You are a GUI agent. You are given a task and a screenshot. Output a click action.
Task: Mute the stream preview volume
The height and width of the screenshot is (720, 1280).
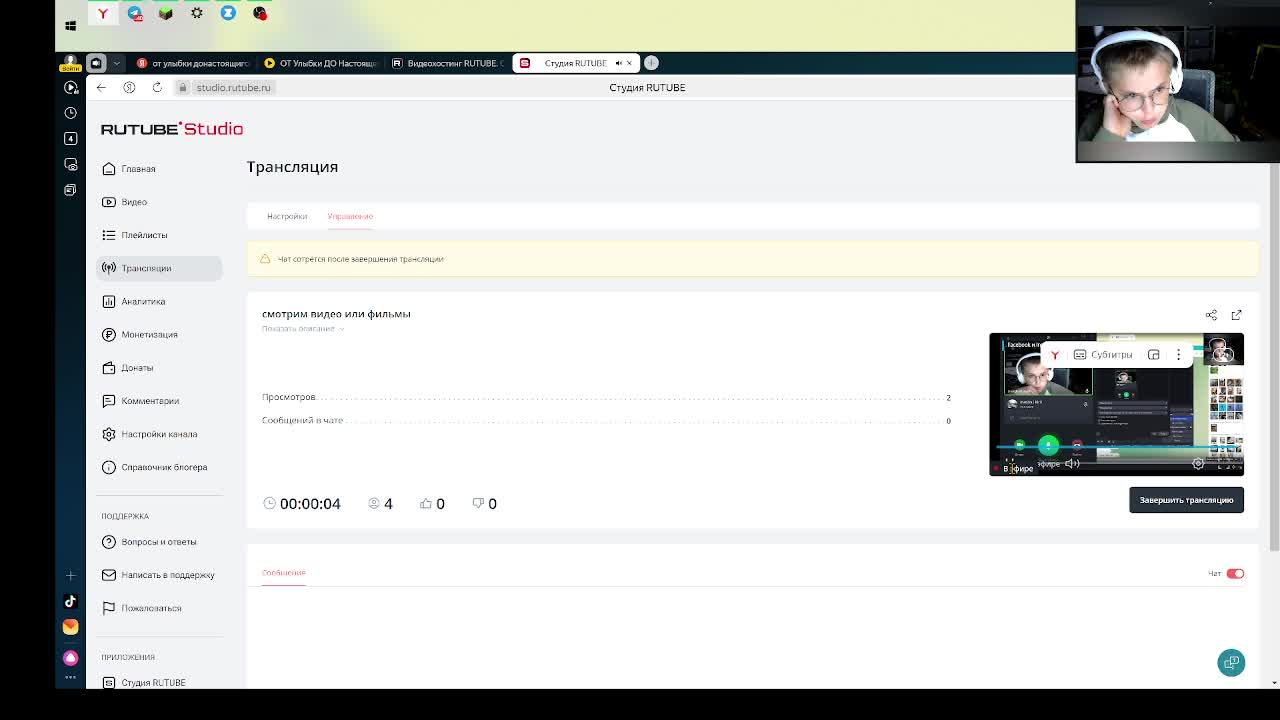(1072, 463)
